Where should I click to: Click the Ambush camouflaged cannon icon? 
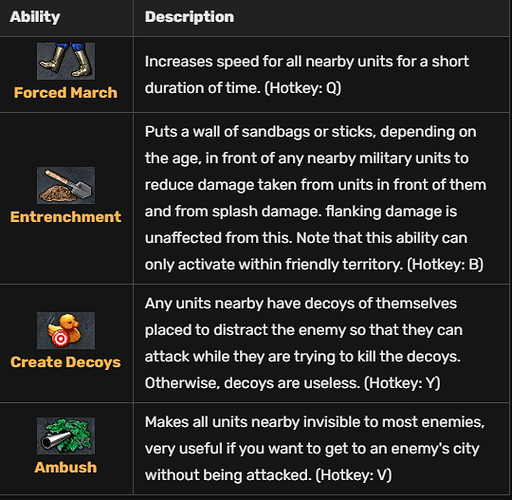click(66, 436)
